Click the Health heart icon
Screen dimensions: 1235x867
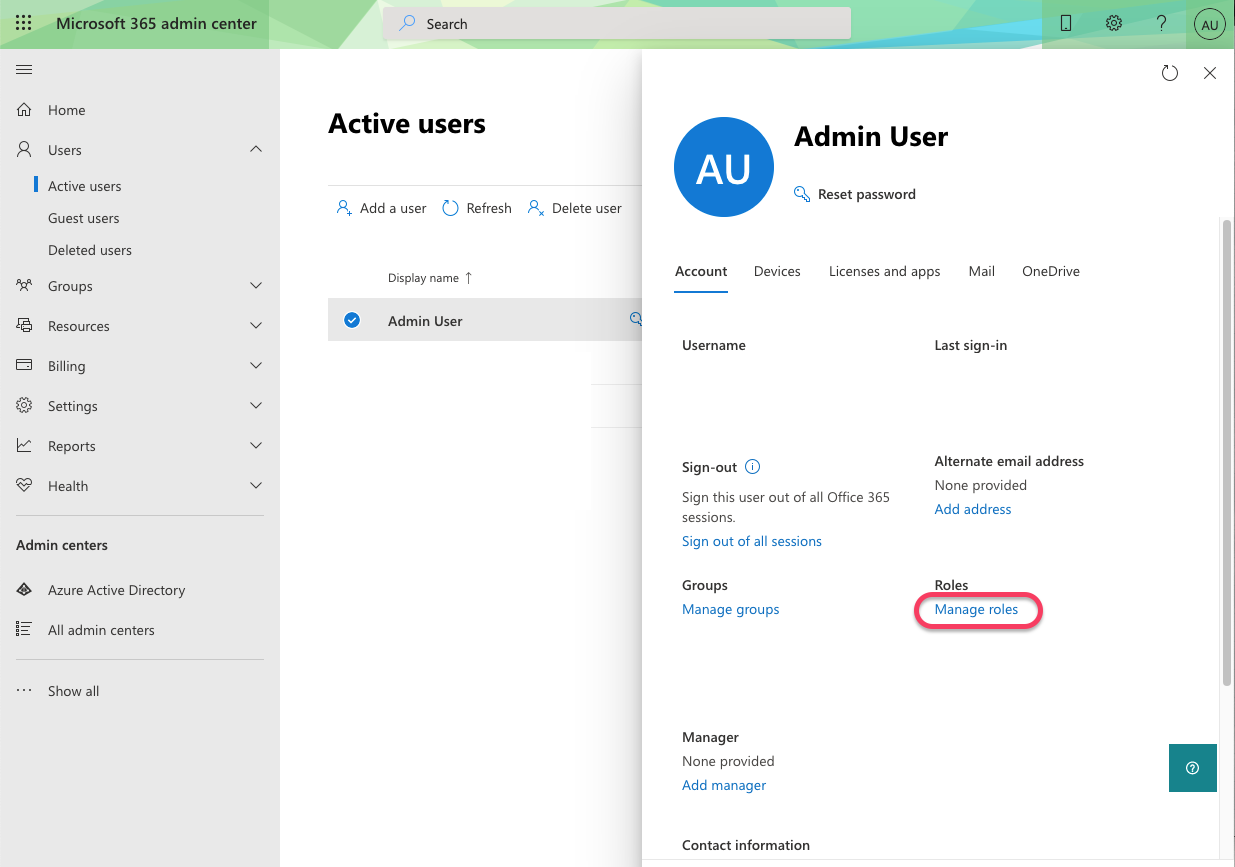tap(24, 486)
